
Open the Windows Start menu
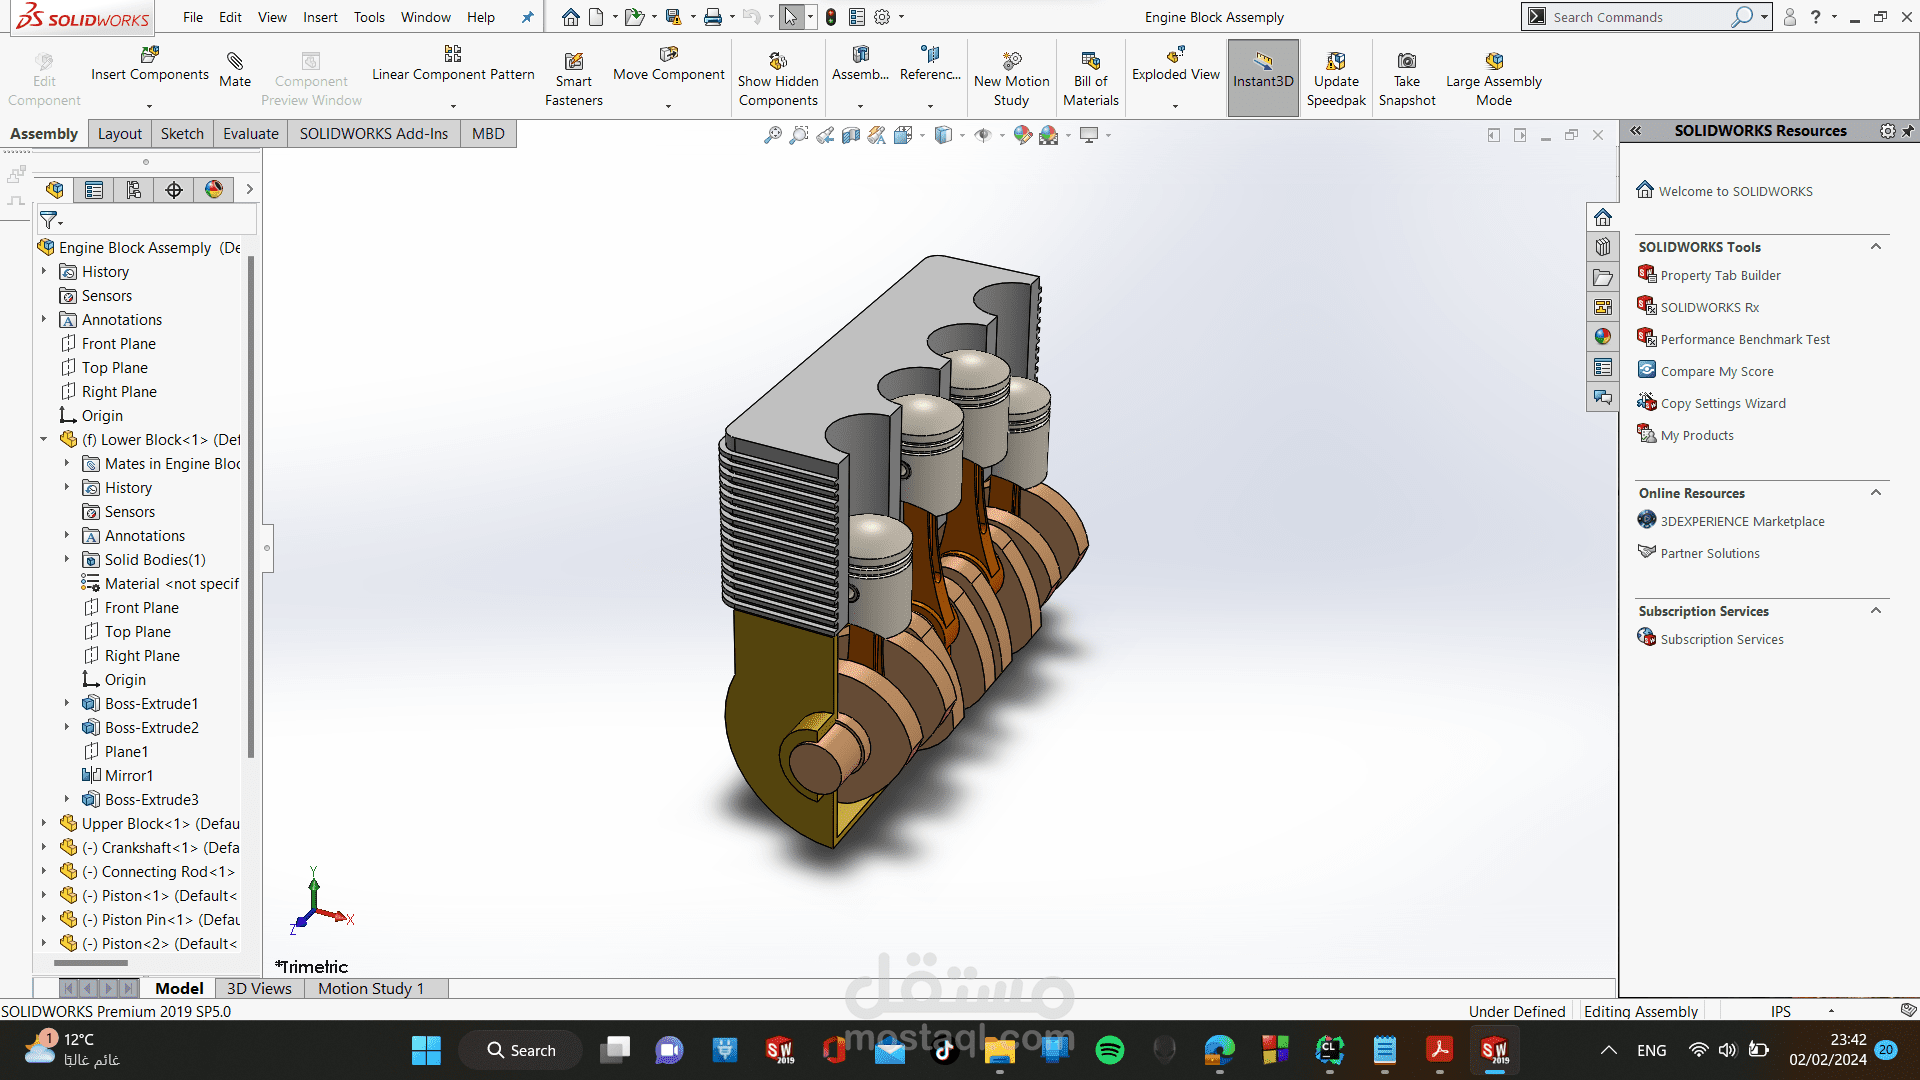pos(426,1050)
